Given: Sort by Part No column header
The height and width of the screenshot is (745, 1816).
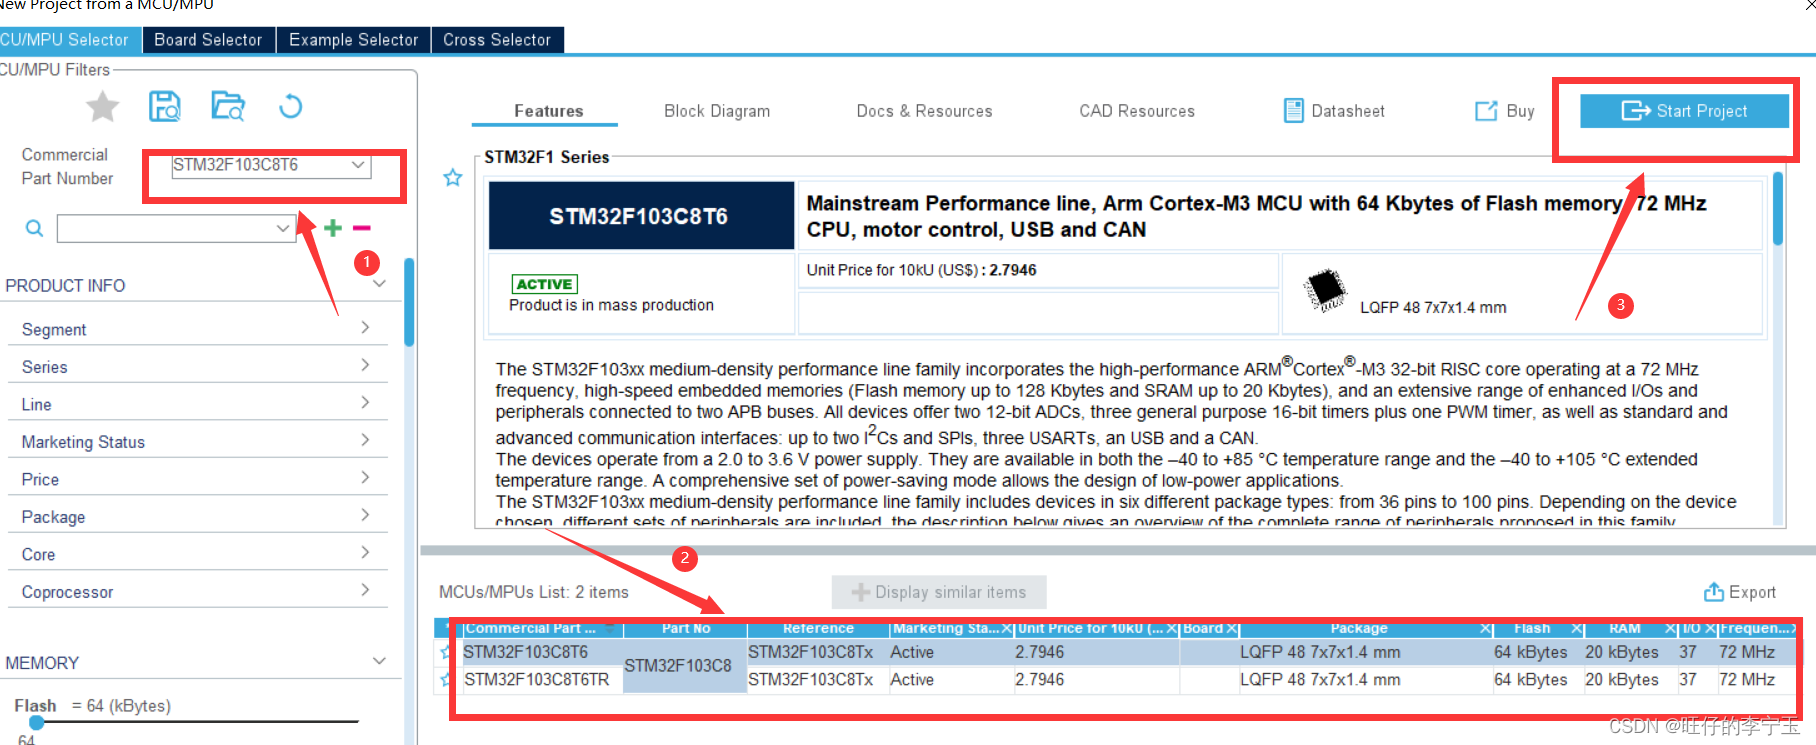Looking at the screenshot, I should [686, 628].
